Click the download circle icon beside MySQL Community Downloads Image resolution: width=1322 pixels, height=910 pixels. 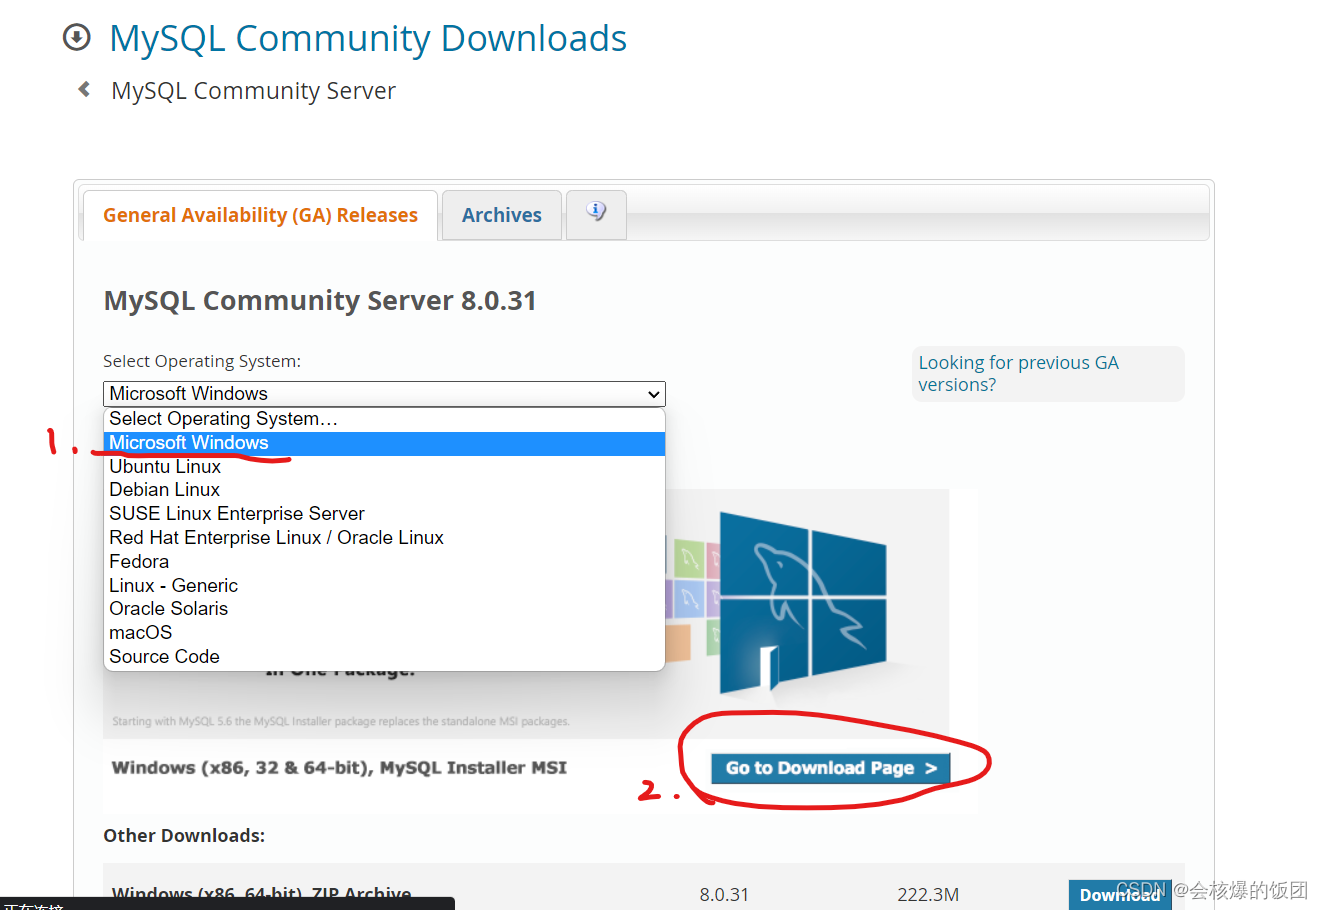pos(76,38)
